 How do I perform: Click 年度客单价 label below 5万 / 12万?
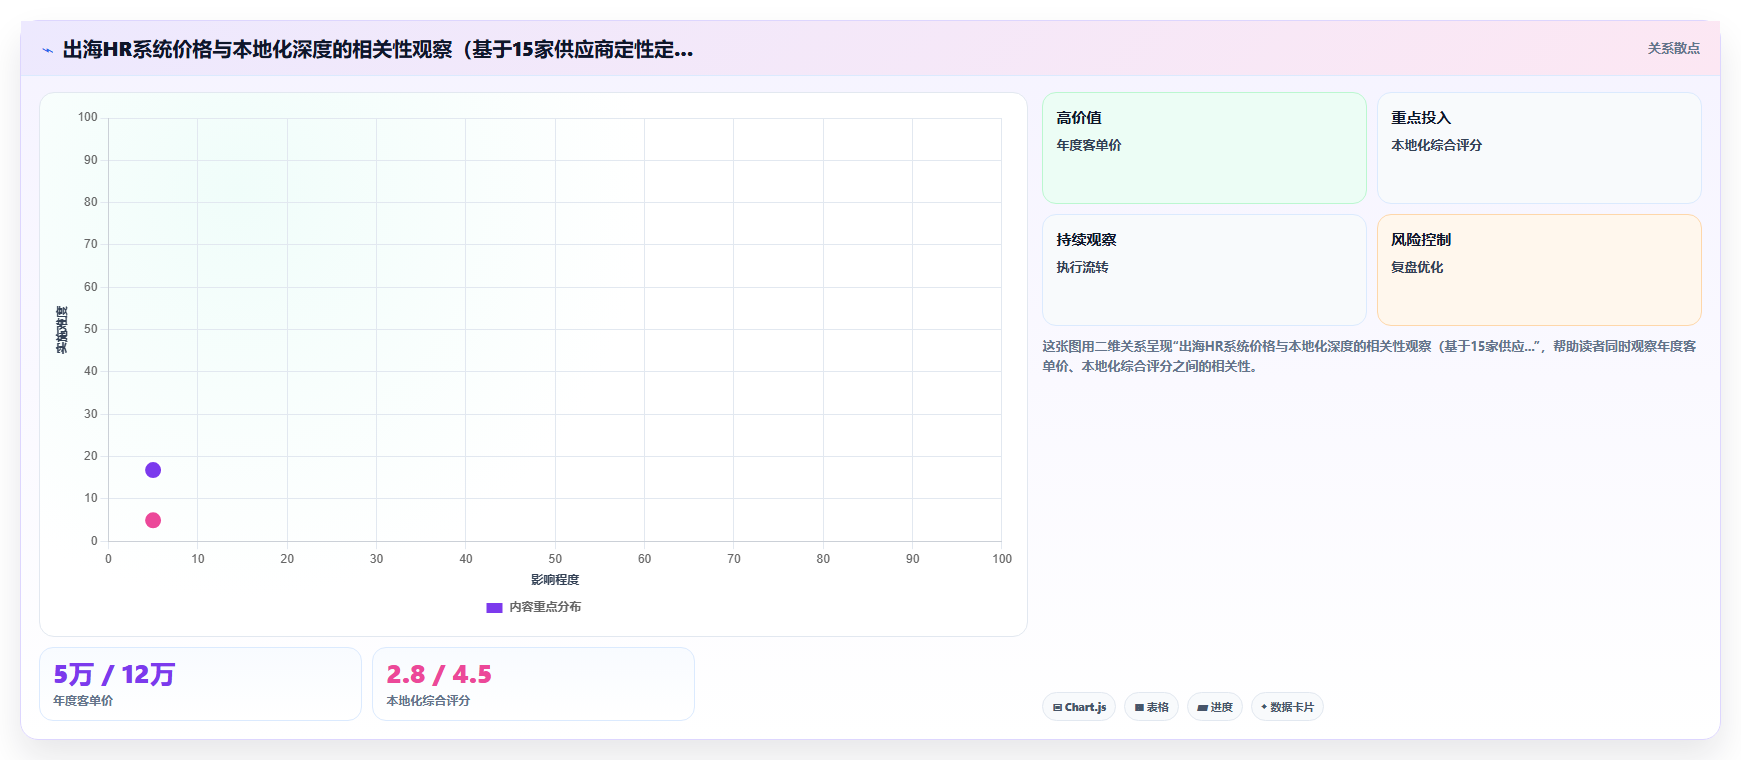pos(83,701)
